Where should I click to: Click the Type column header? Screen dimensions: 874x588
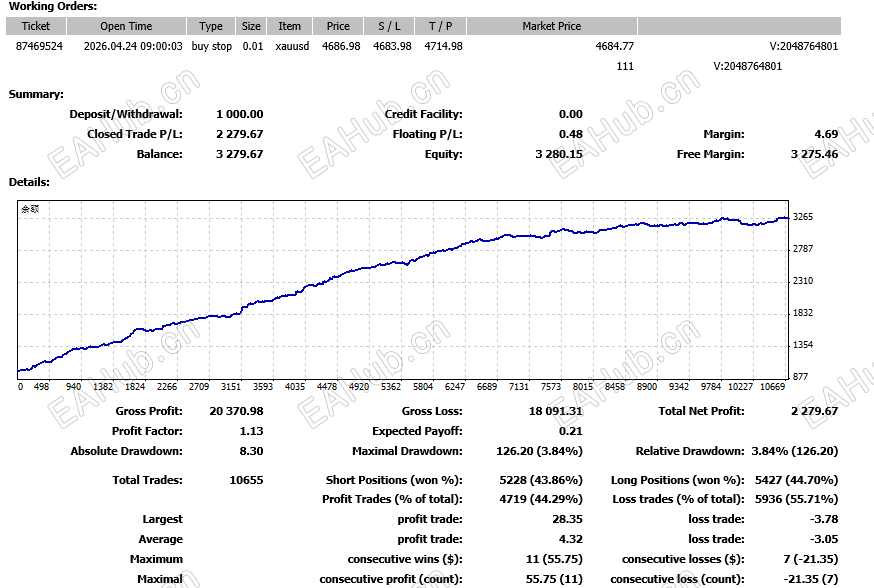coord(211,26)
